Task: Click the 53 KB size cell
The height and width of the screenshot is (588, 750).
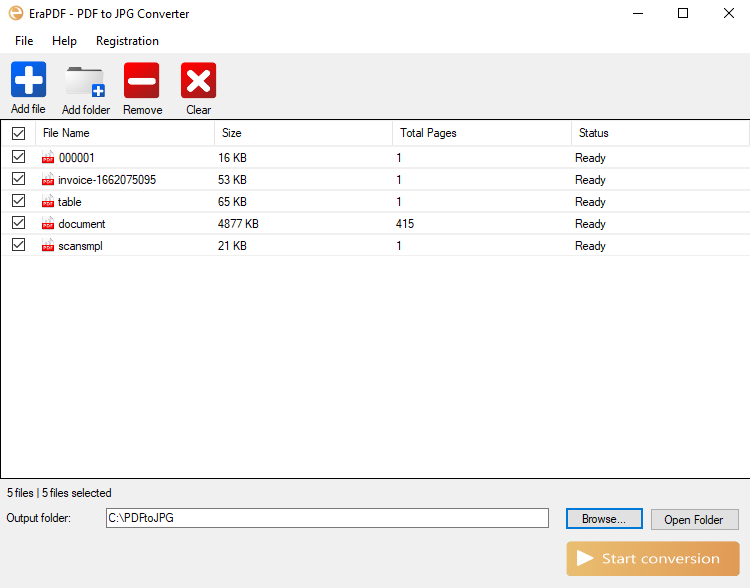Action: click(232, 179)
